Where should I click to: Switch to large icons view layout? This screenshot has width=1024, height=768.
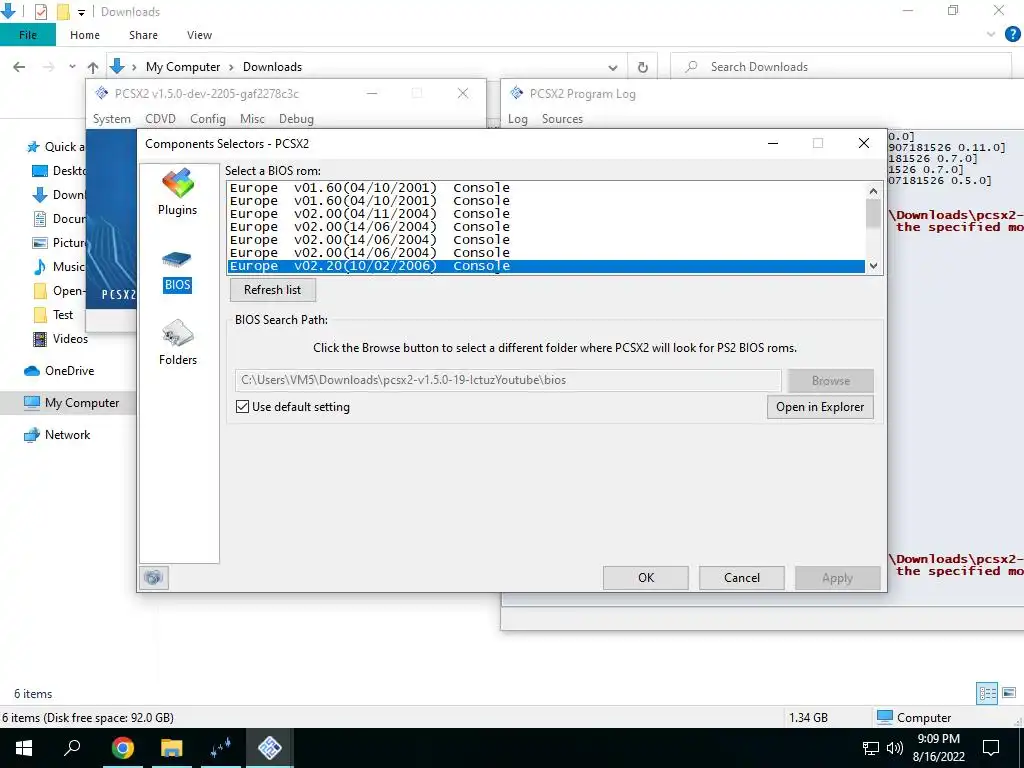coord(1009,693)
